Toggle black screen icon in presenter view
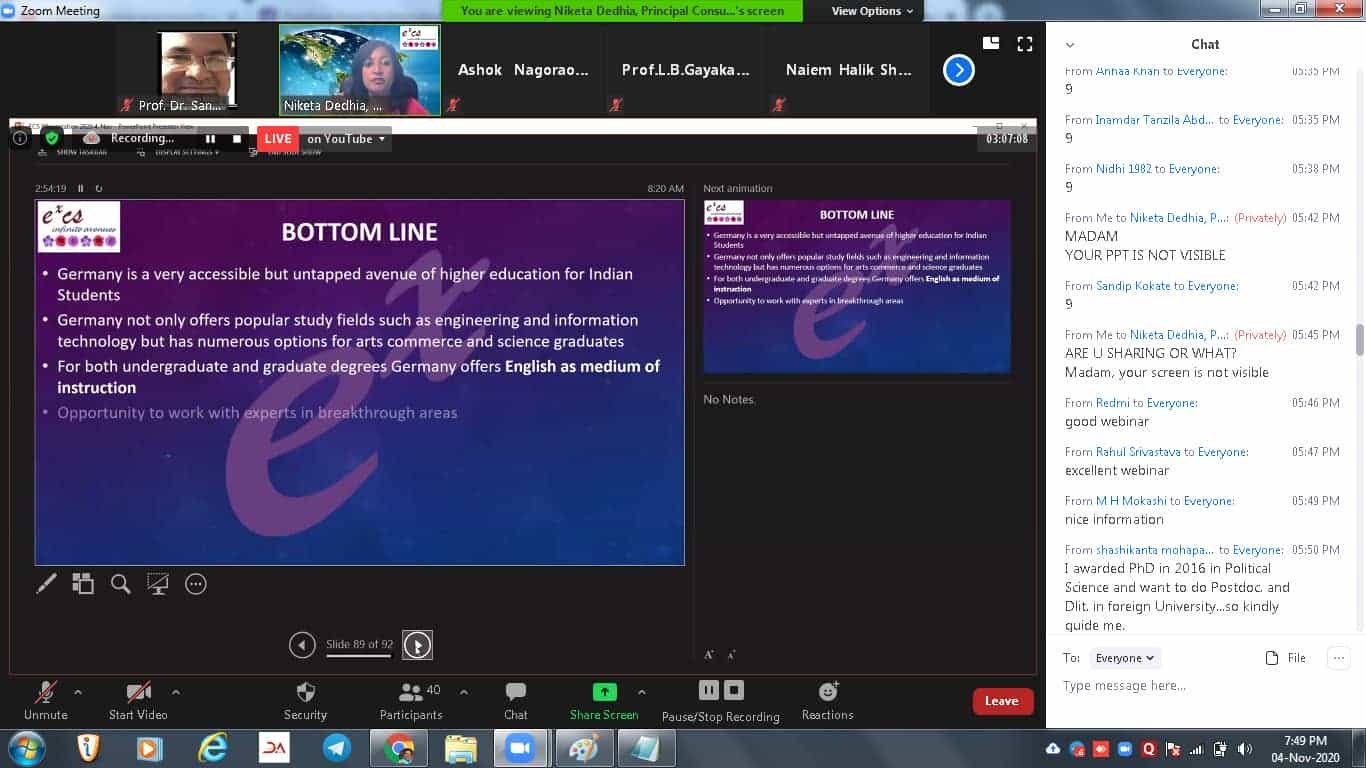 point(158,584)
